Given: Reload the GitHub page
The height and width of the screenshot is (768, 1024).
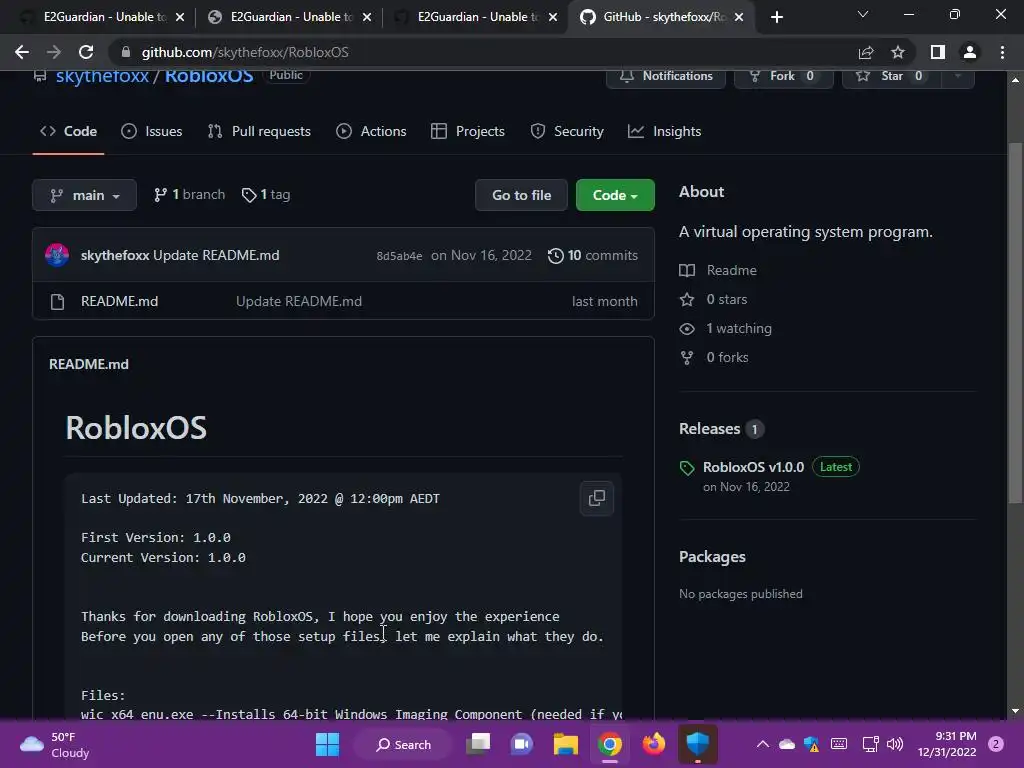Looking at the screenshot, I should click(x=86, y=52).
